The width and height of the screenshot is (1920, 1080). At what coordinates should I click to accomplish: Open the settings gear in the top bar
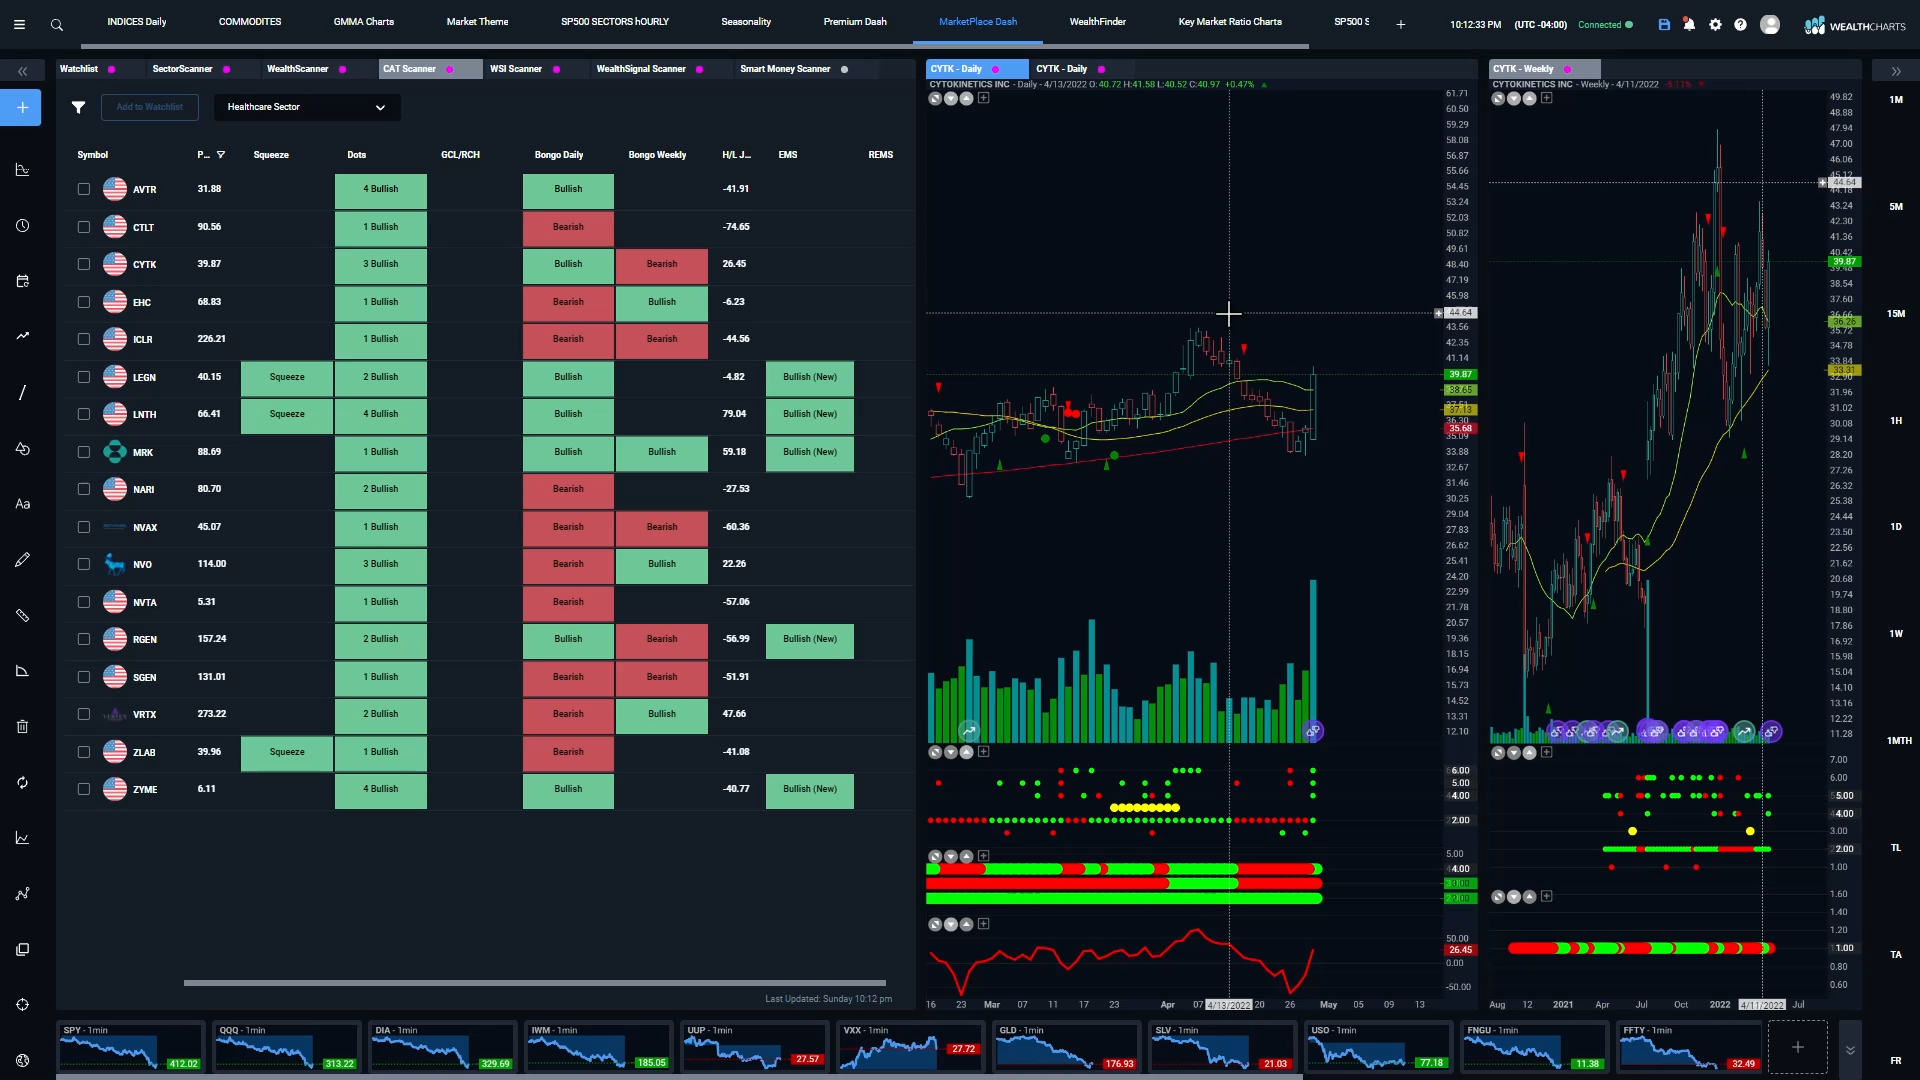pos(1715,24)
